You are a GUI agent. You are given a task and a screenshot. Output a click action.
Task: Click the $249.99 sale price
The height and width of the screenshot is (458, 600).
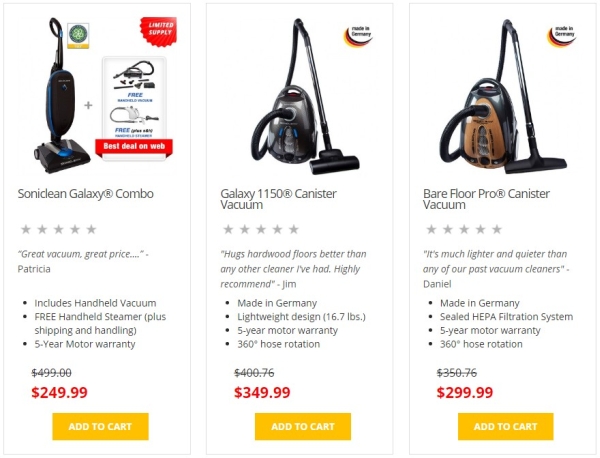tap(59, 392)
